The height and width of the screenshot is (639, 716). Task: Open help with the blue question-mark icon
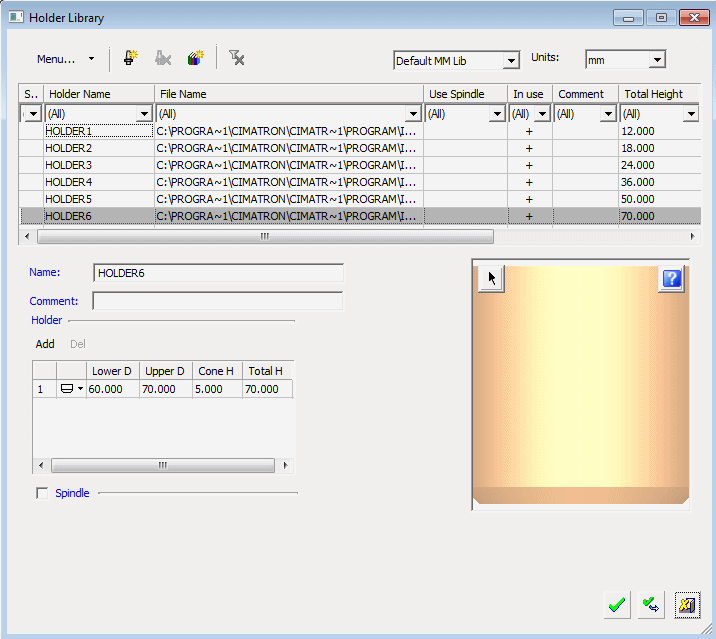pos(670,279)
